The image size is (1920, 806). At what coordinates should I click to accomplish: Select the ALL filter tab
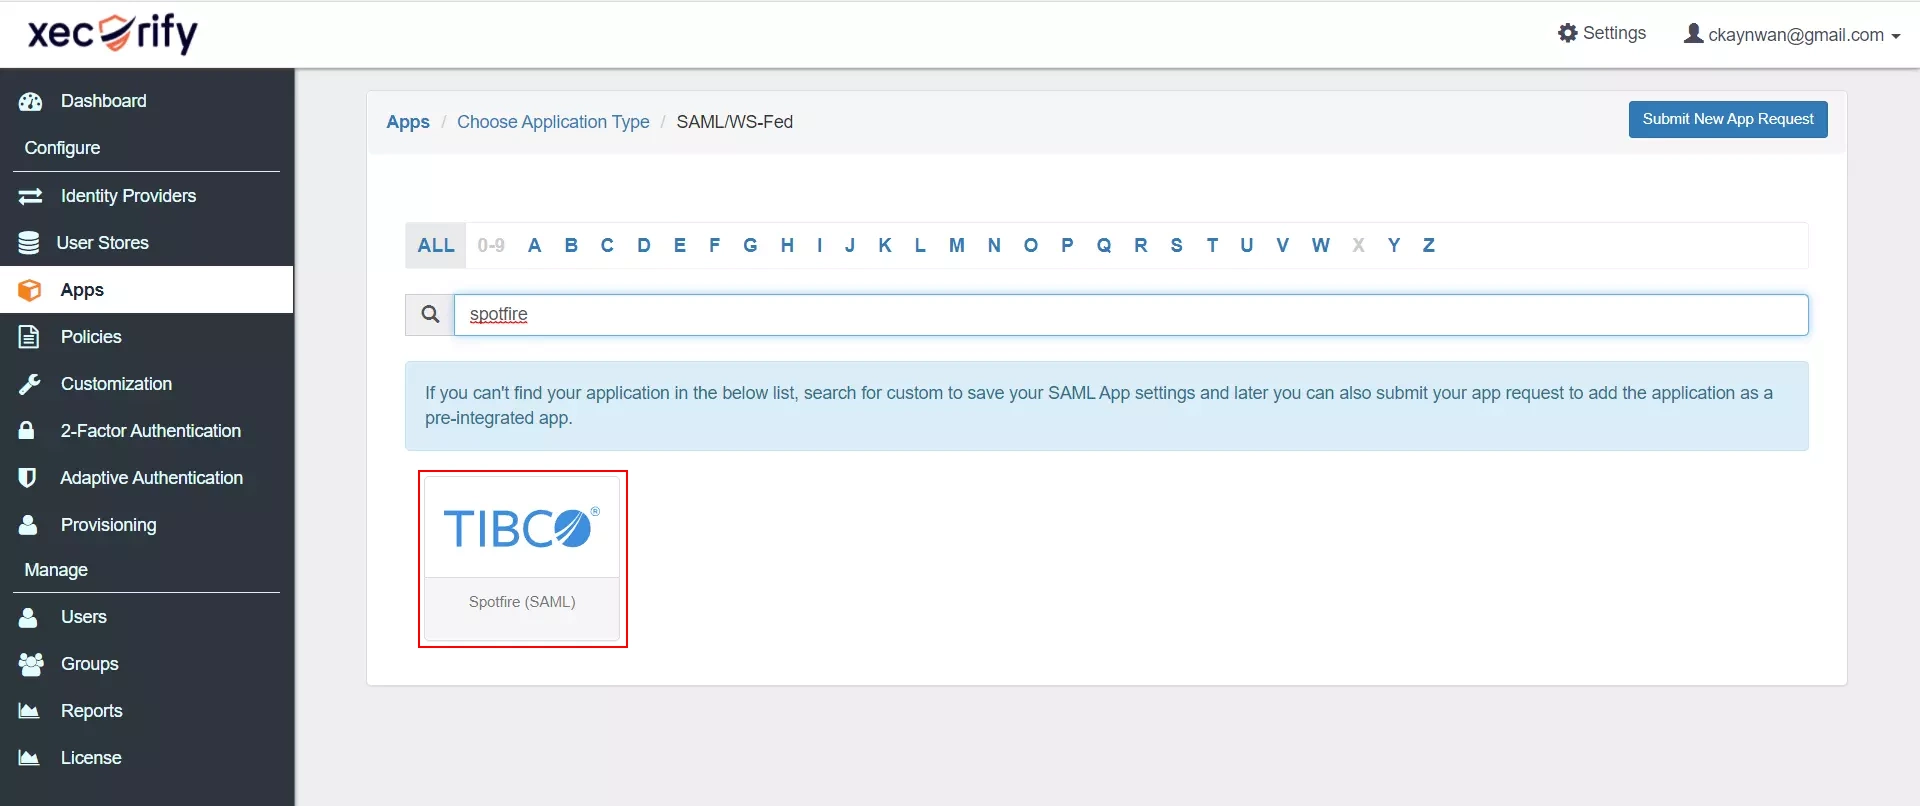[436, 246]
